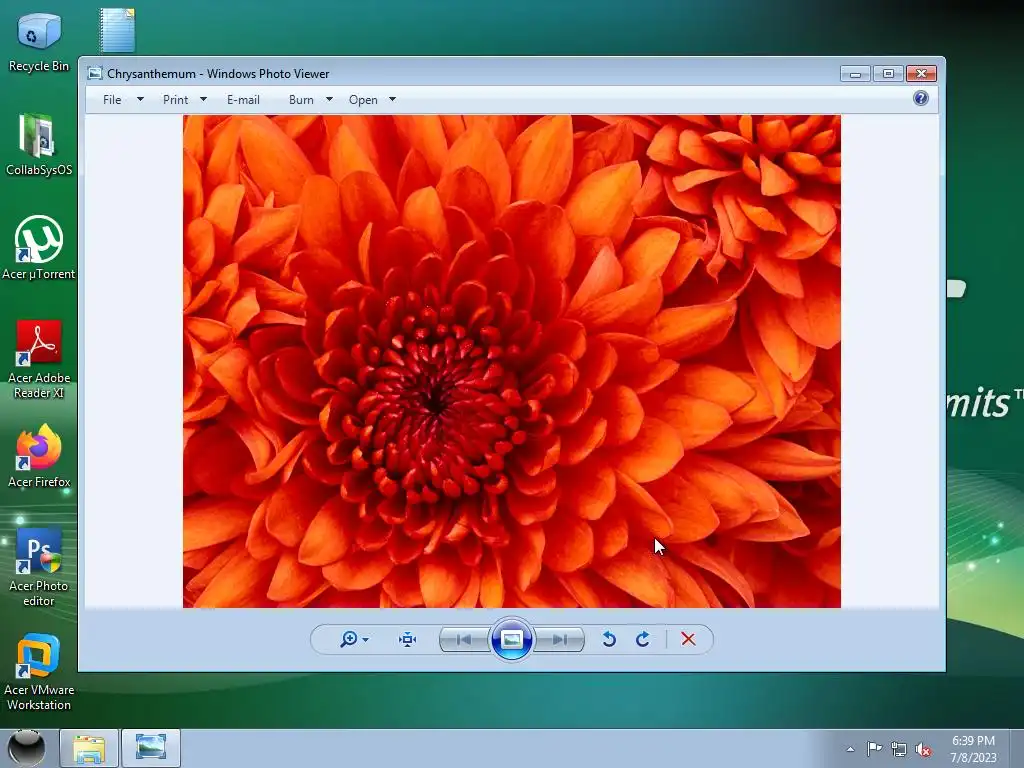Open the muted volume tray icon
The width and height of the screenshot is (1024, 768).
point(923,750)
